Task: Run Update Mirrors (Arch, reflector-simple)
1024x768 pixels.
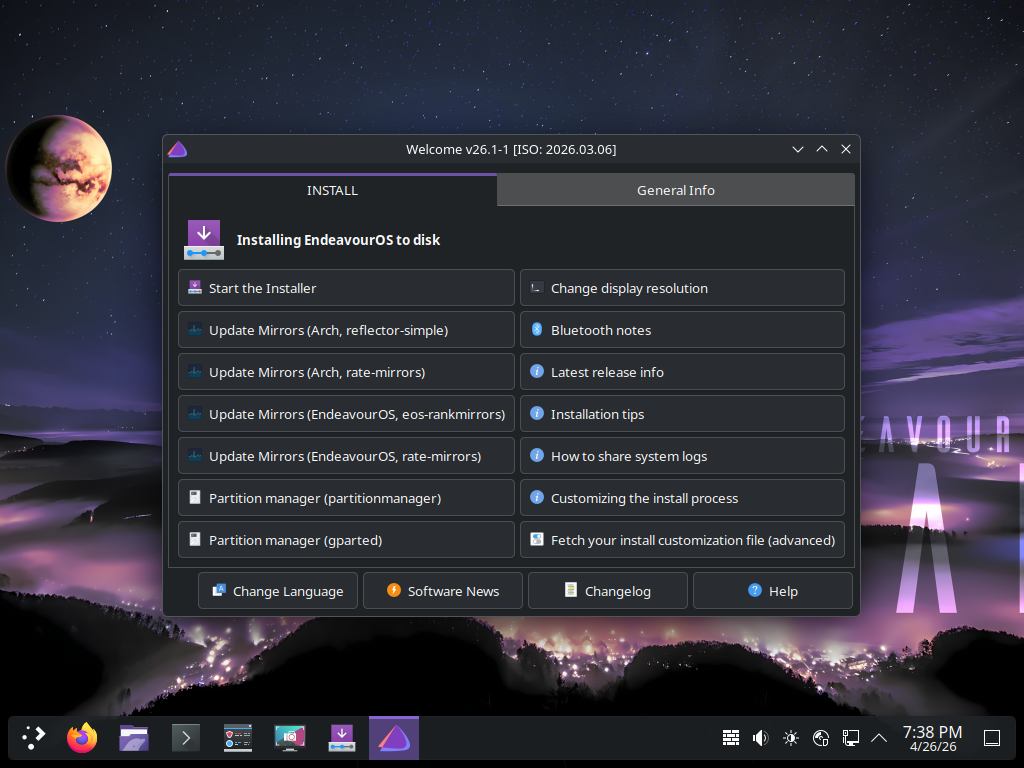Action: (x=346, y=330)
